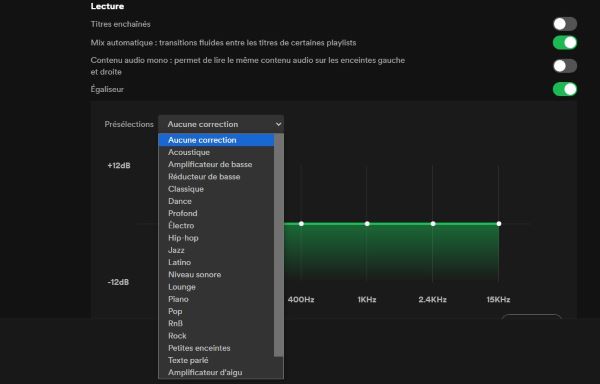This screenshot has height=384, width=600.
Task: Choose the Latino preset
Action: point(216,262)
